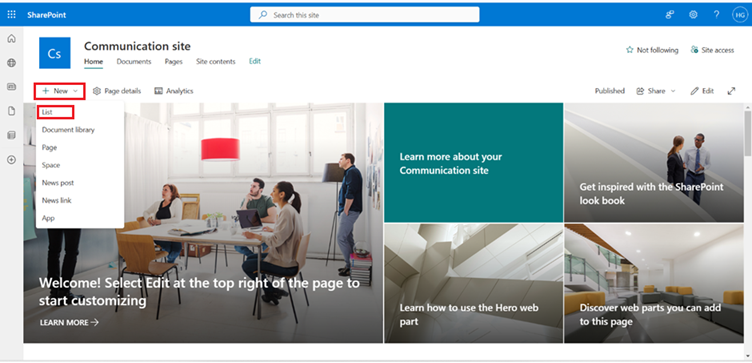Click the Search this site field
Viewport: 752px width, 363px height.
coord(364,15)
